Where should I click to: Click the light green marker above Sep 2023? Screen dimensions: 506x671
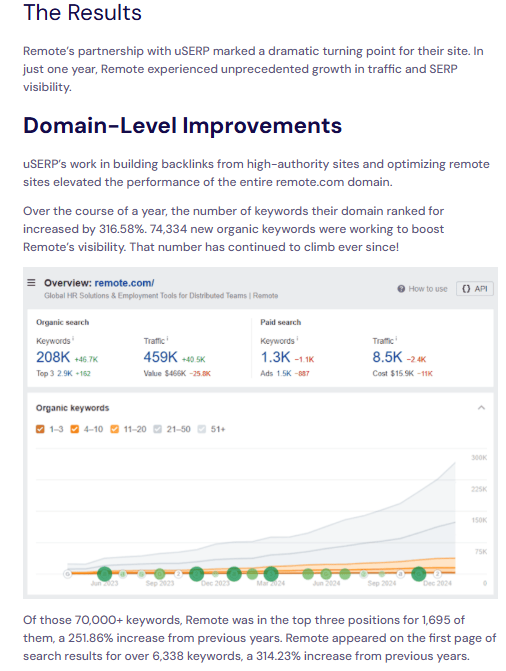(x=160, y=573)
